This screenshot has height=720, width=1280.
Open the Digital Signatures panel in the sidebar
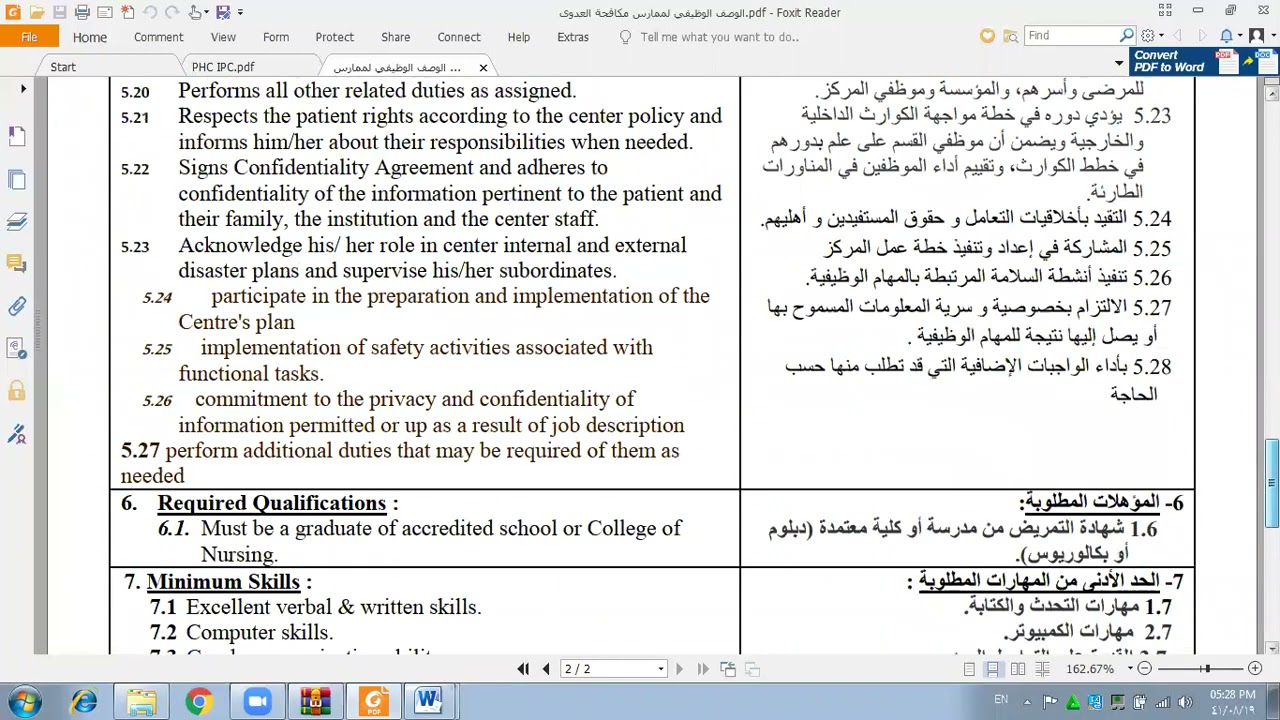(x=17, y=433)
